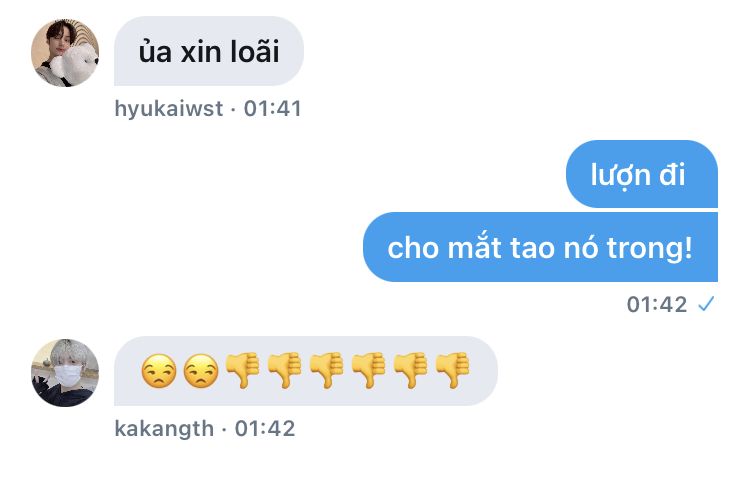Tap the 01:42 timestamp beside the checkmark
750x487 pixels.
(x=657, y=304)
